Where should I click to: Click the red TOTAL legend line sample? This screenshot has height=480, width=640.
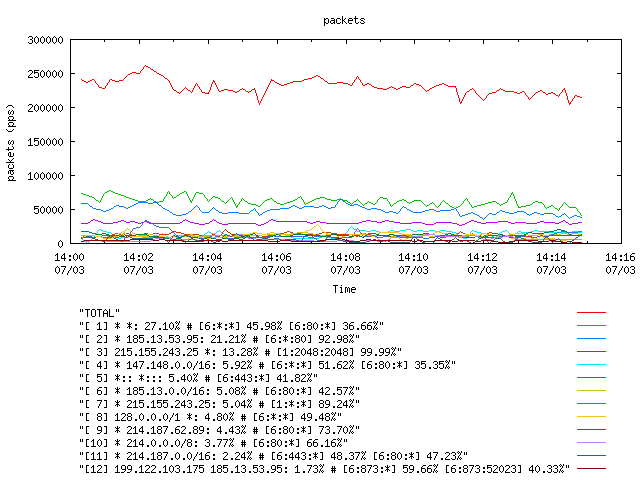click(591, 313)
